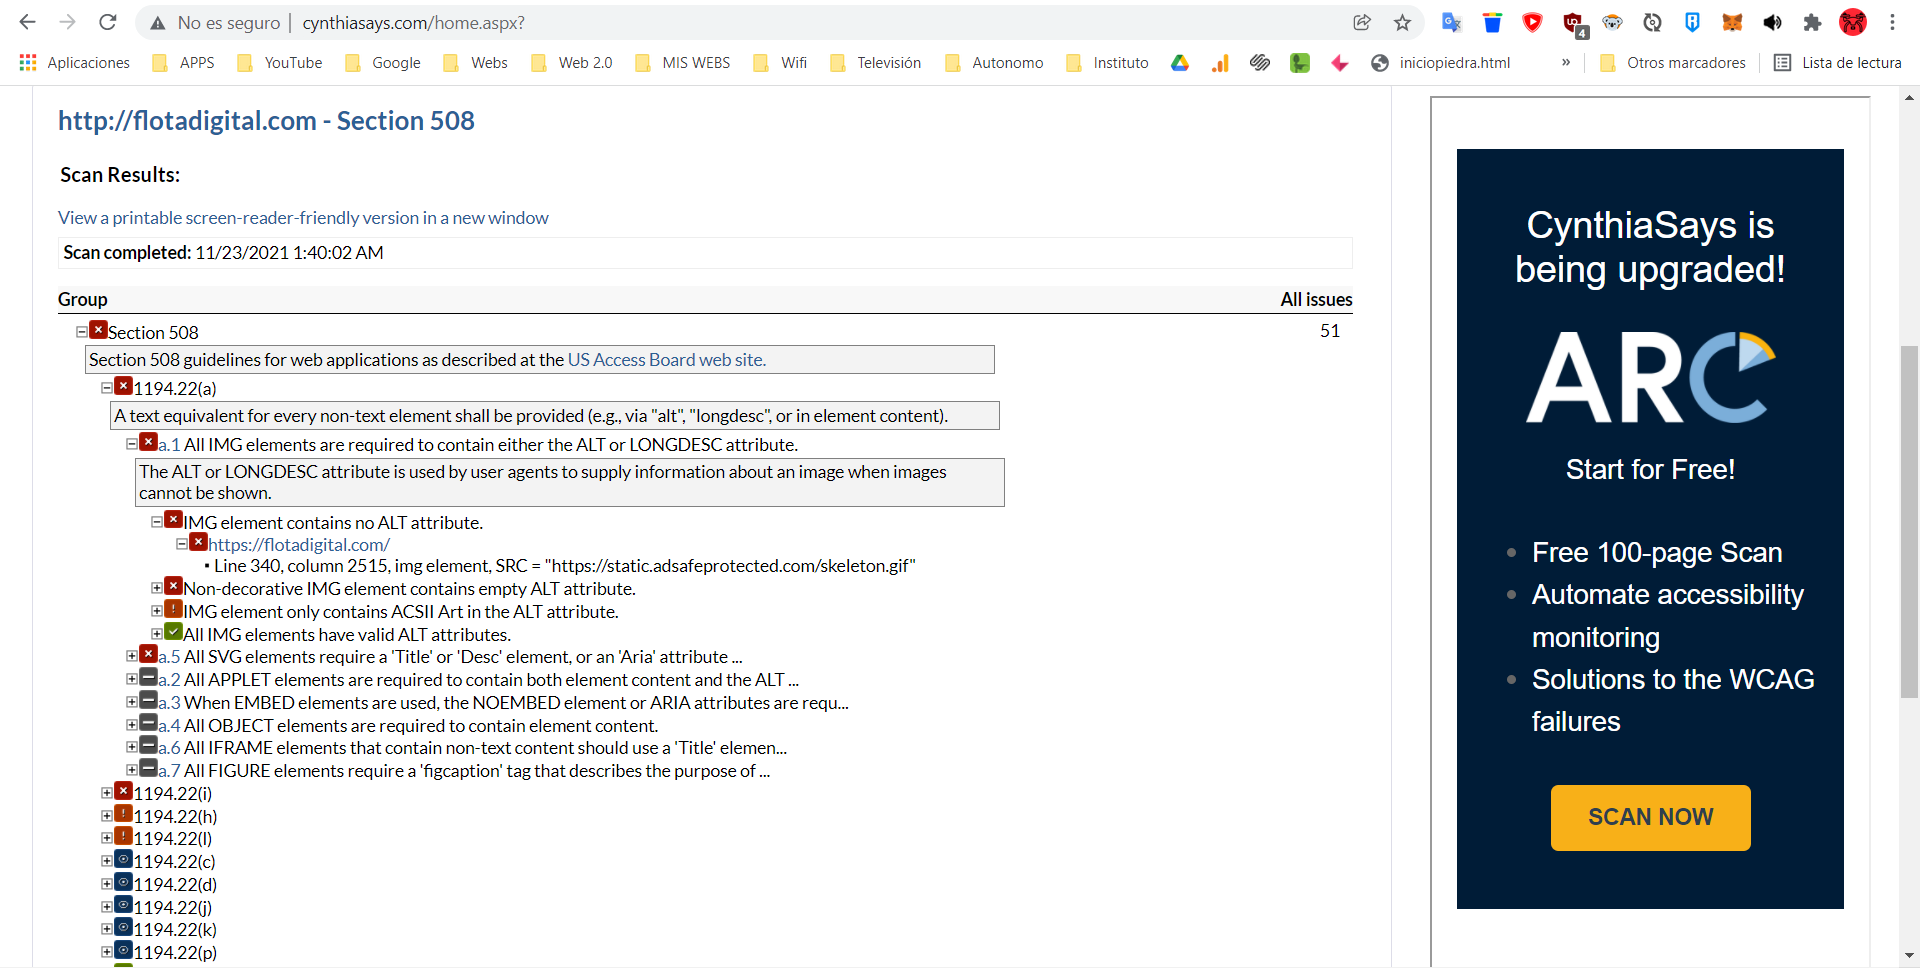Image resolution: width=1920 pixels, height=968 pixels.
Task: Open the YouTube bookmark folder
Action: 280,62
